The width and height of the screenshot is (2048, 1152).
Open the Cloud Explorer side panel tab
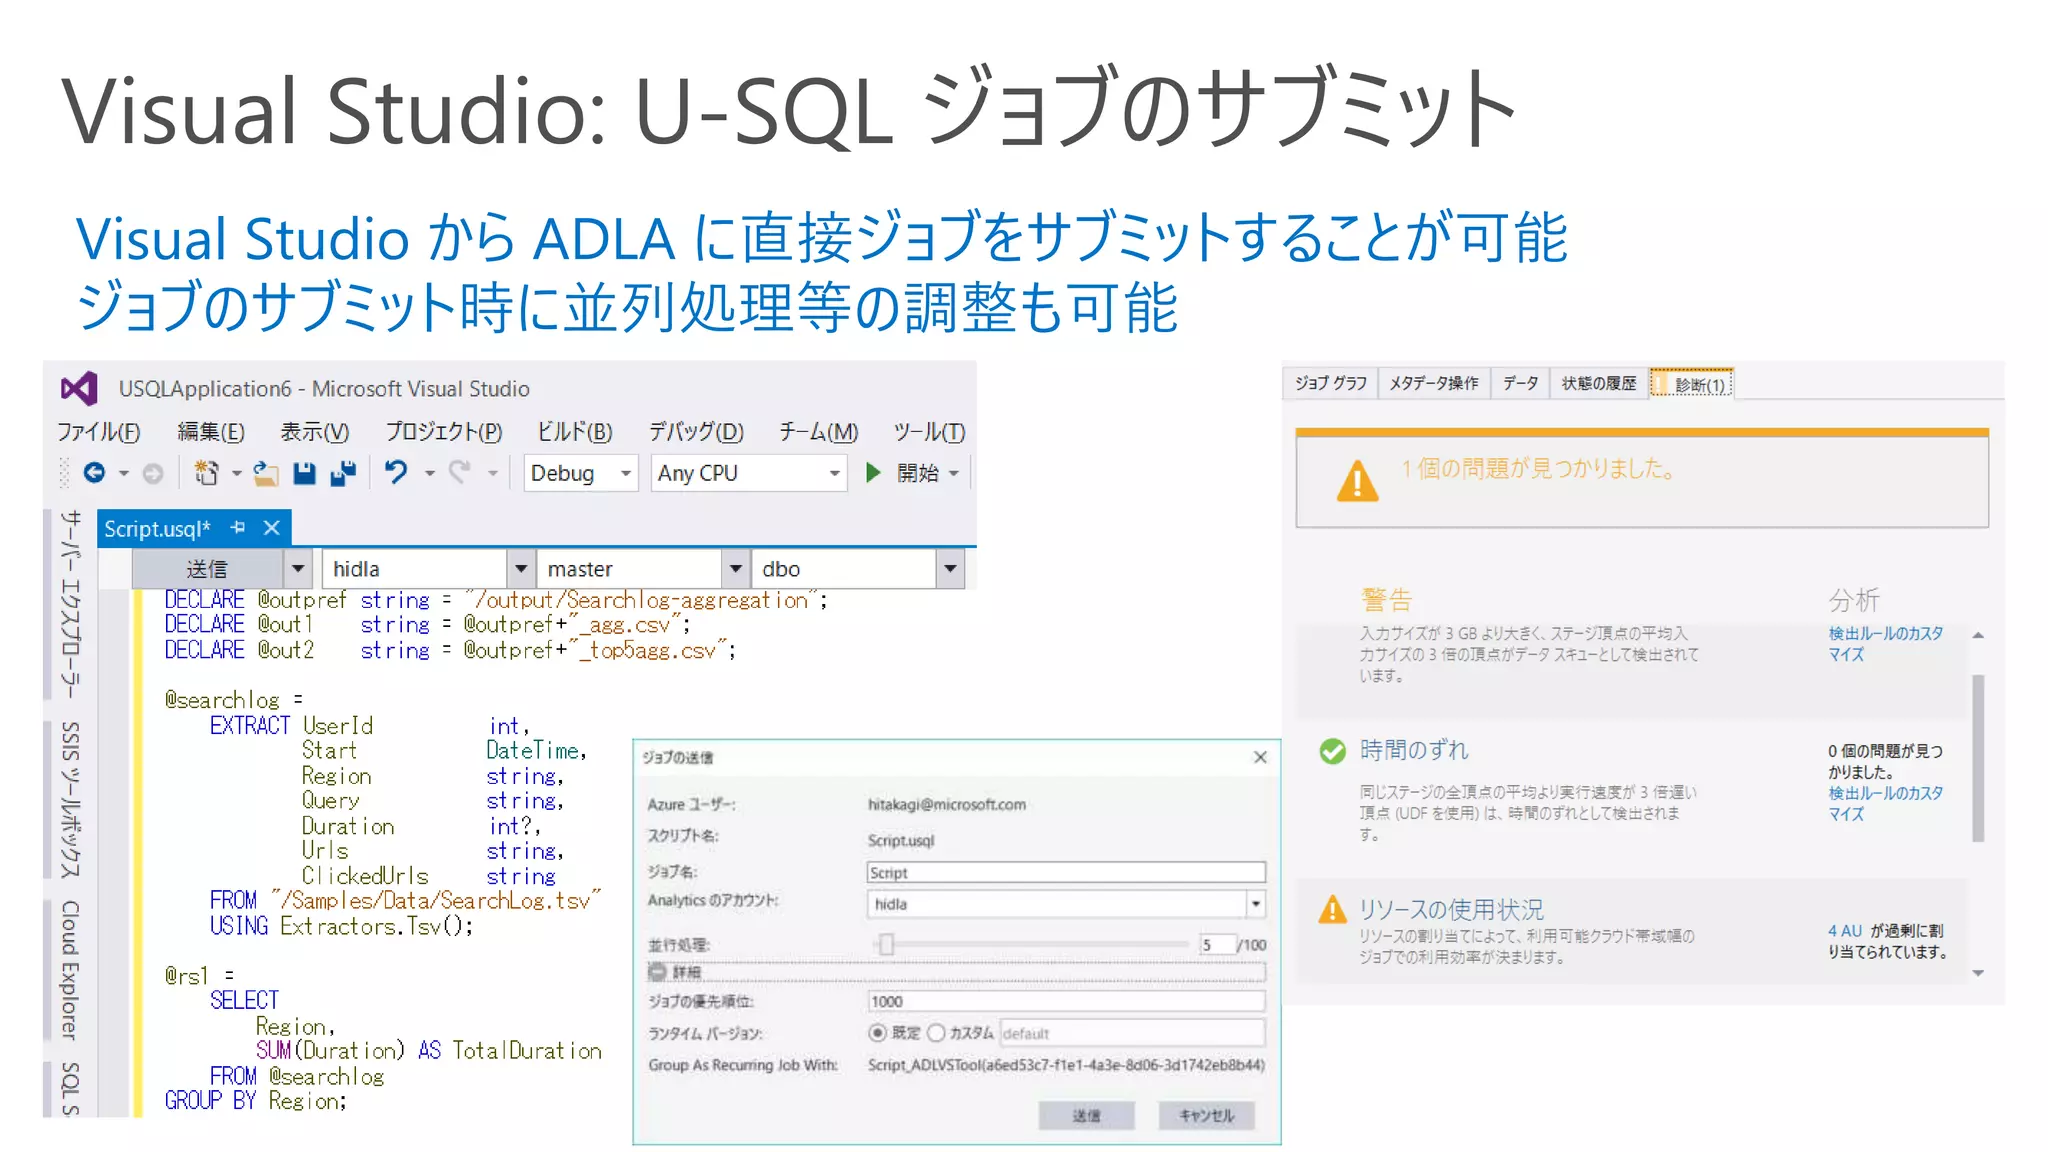tap(69, 970)
